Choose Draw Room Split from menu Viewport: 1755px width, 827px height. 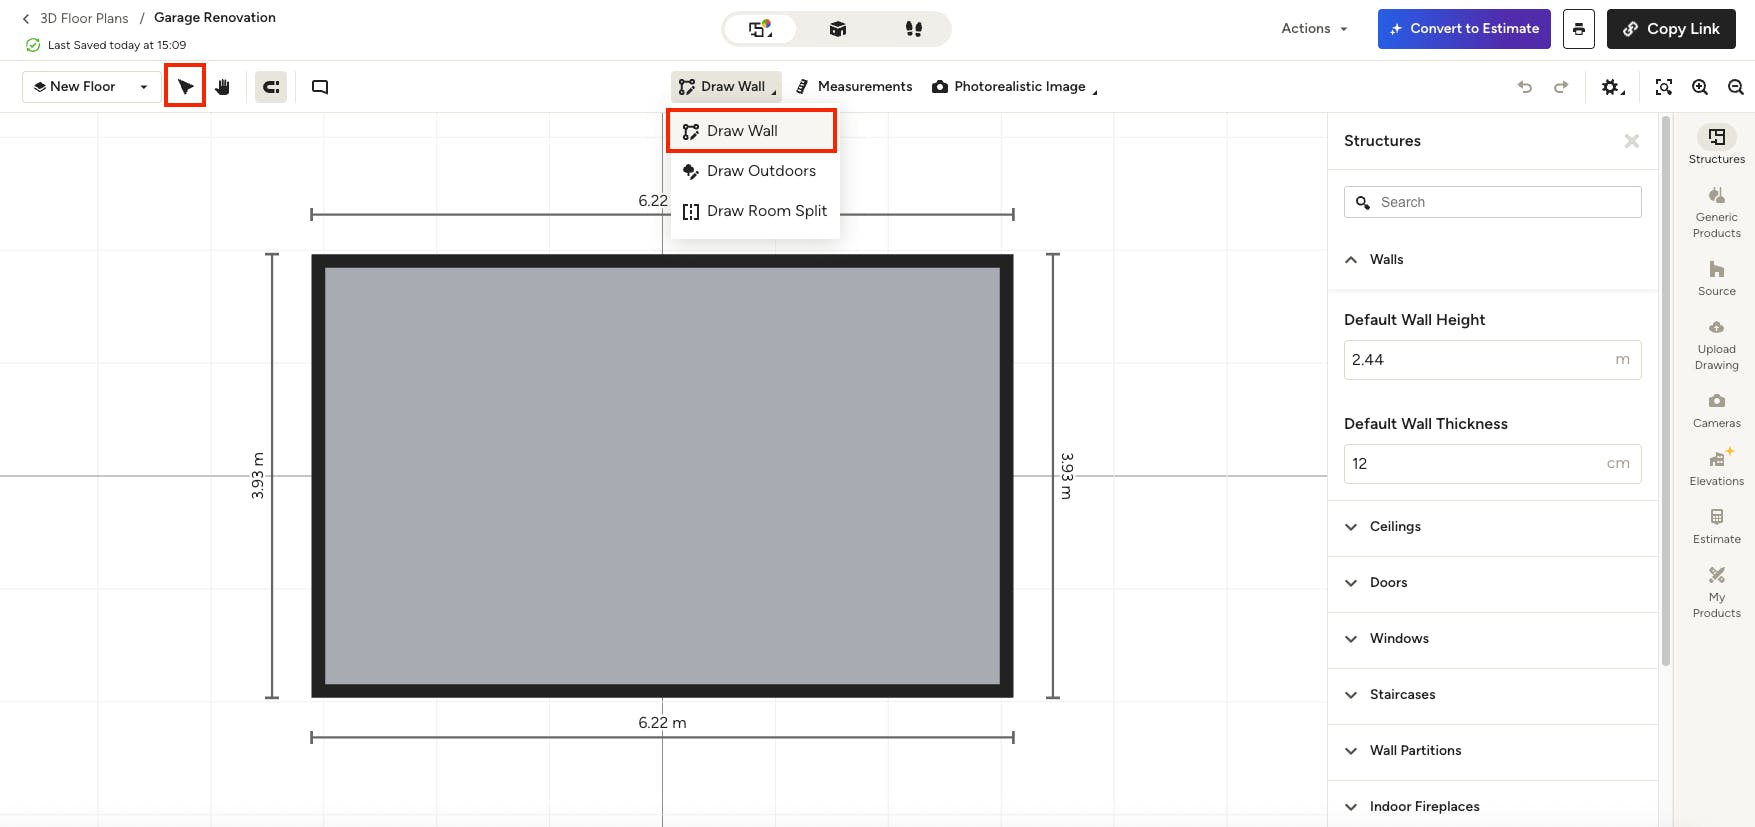tap(755, 211)
